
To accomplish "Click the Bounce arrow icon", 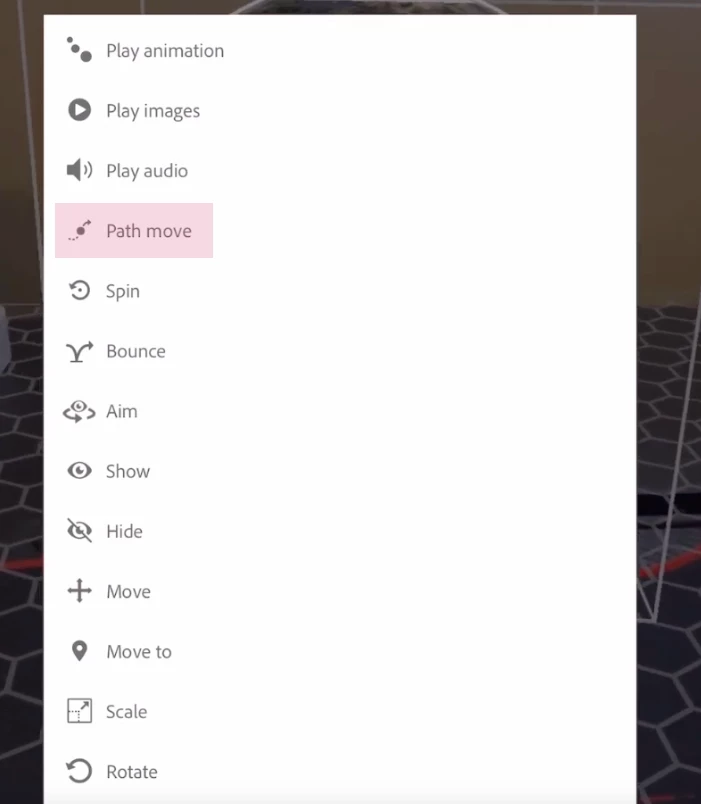I will (79, 351).
